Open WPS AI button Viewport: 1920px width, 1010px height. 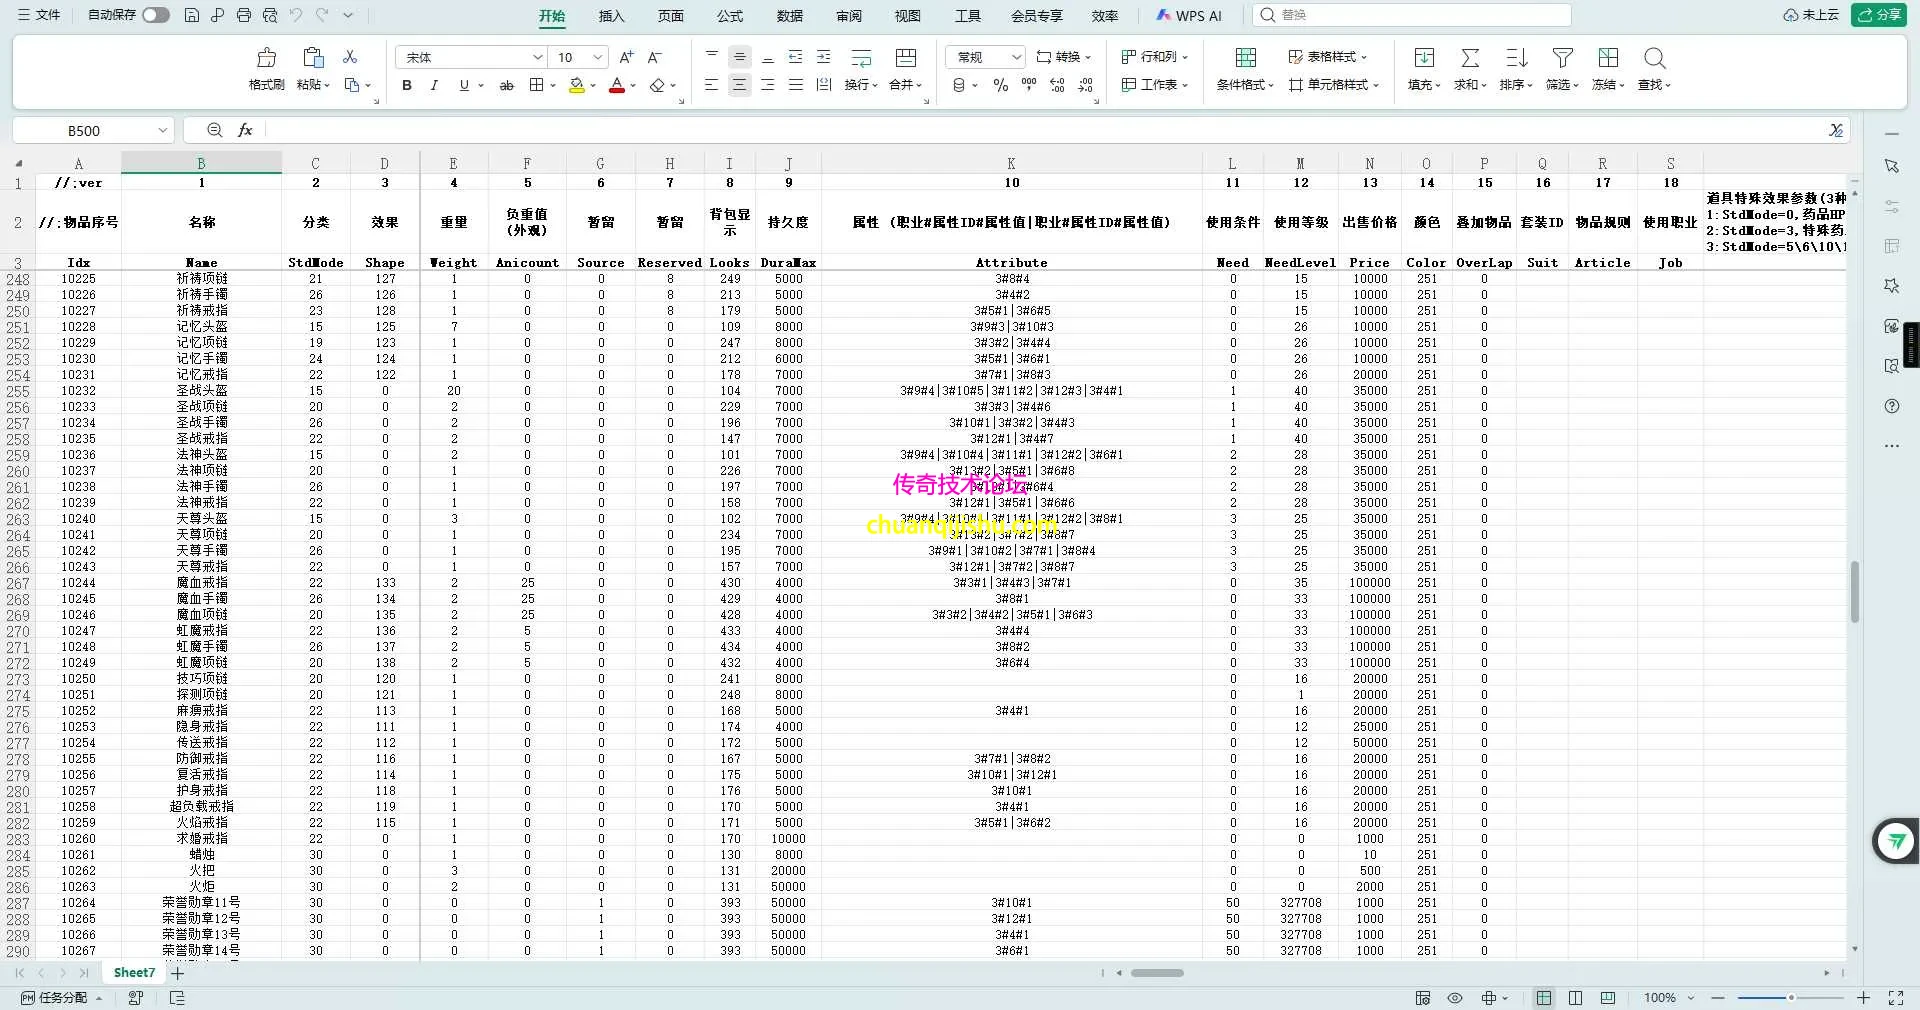click(x=1189, y=16)
